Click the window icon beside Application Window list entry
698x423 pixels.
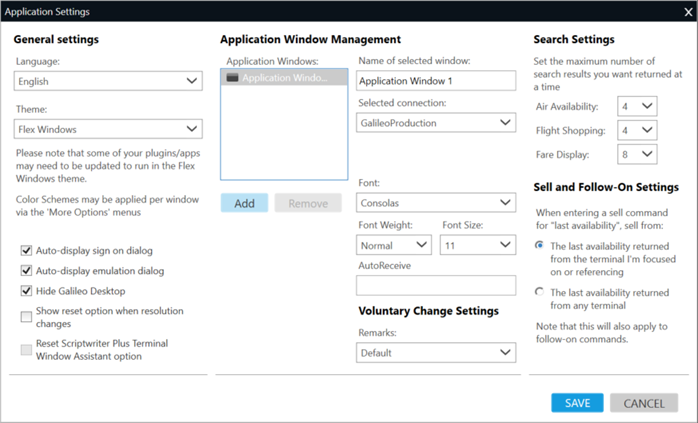click(x=232, y=78)
